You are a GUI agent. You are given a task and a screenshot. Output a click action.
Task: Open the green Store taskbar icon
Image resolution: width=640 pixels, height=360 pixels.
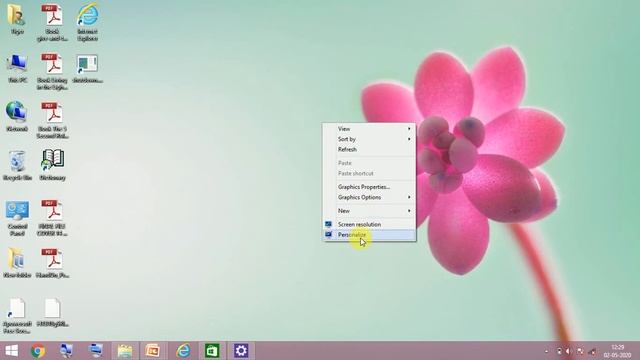(212, 351)
